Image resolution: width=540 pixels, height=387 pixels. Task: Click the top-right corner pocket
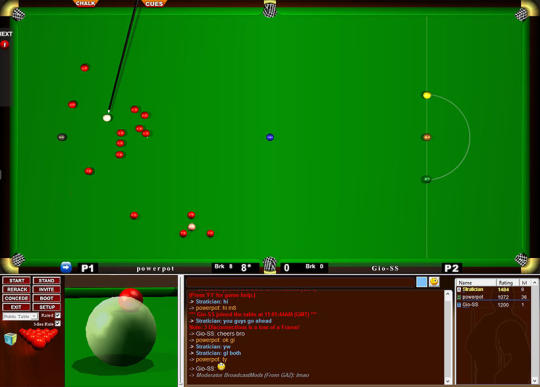click(x=521, y=14)
